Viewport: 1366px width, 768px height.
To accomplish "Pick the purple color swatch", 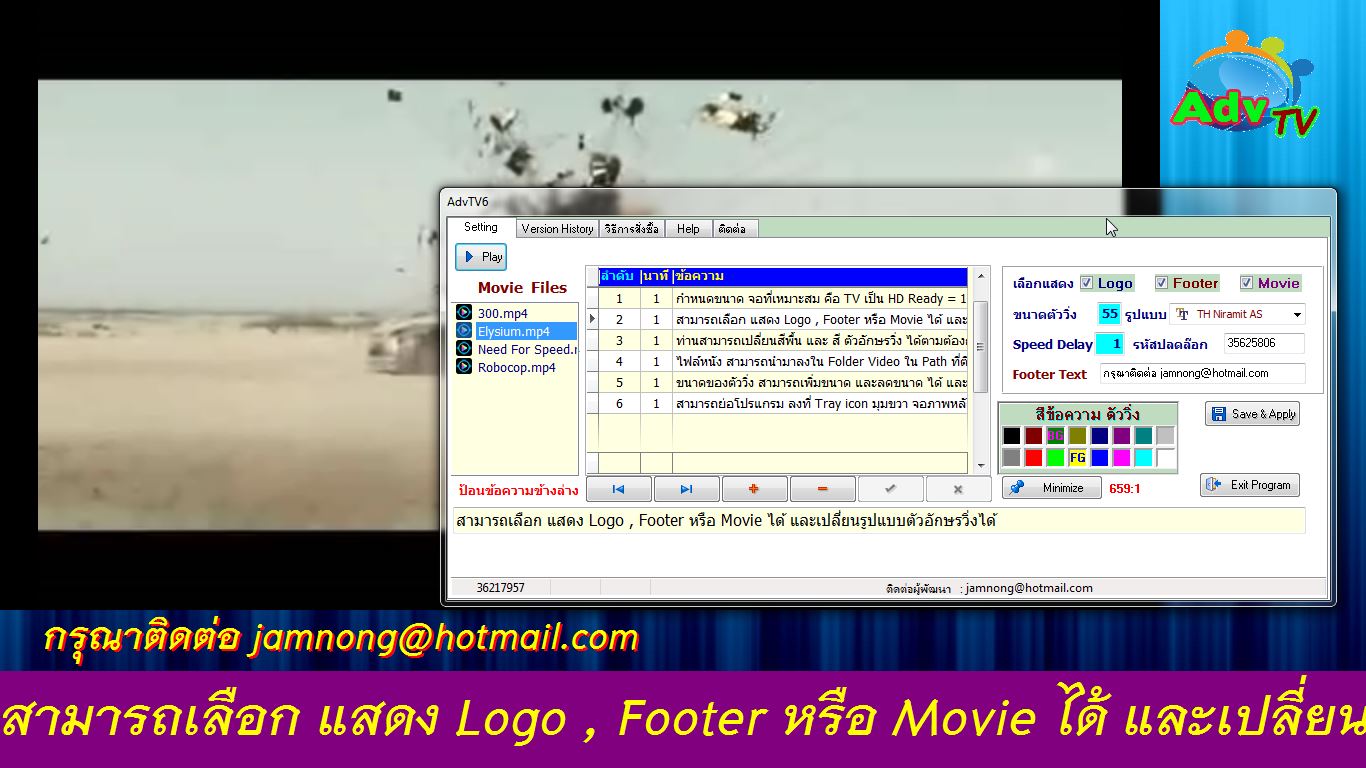I will point(1122,436).
